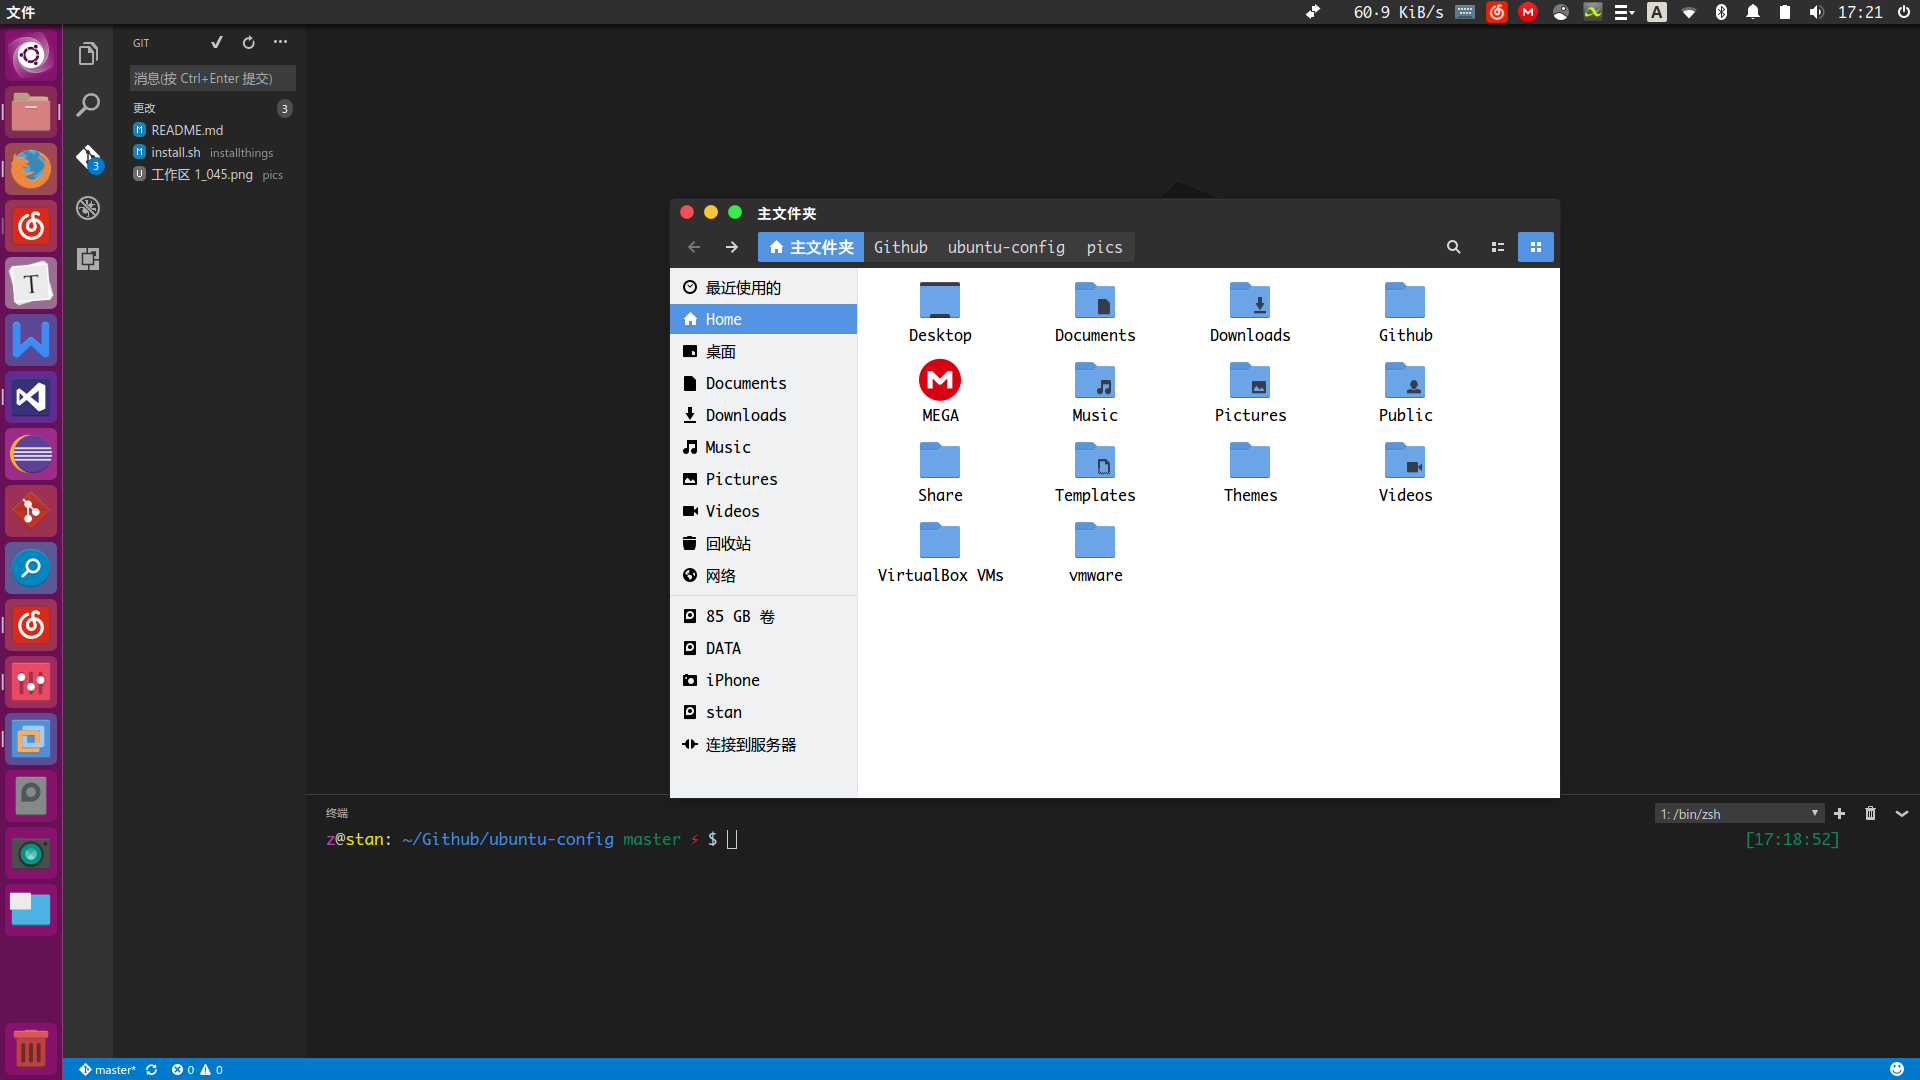This screenshot has width=1920, height=1080.
Task: Open the Debug view icon
Action: click(88, 208)
